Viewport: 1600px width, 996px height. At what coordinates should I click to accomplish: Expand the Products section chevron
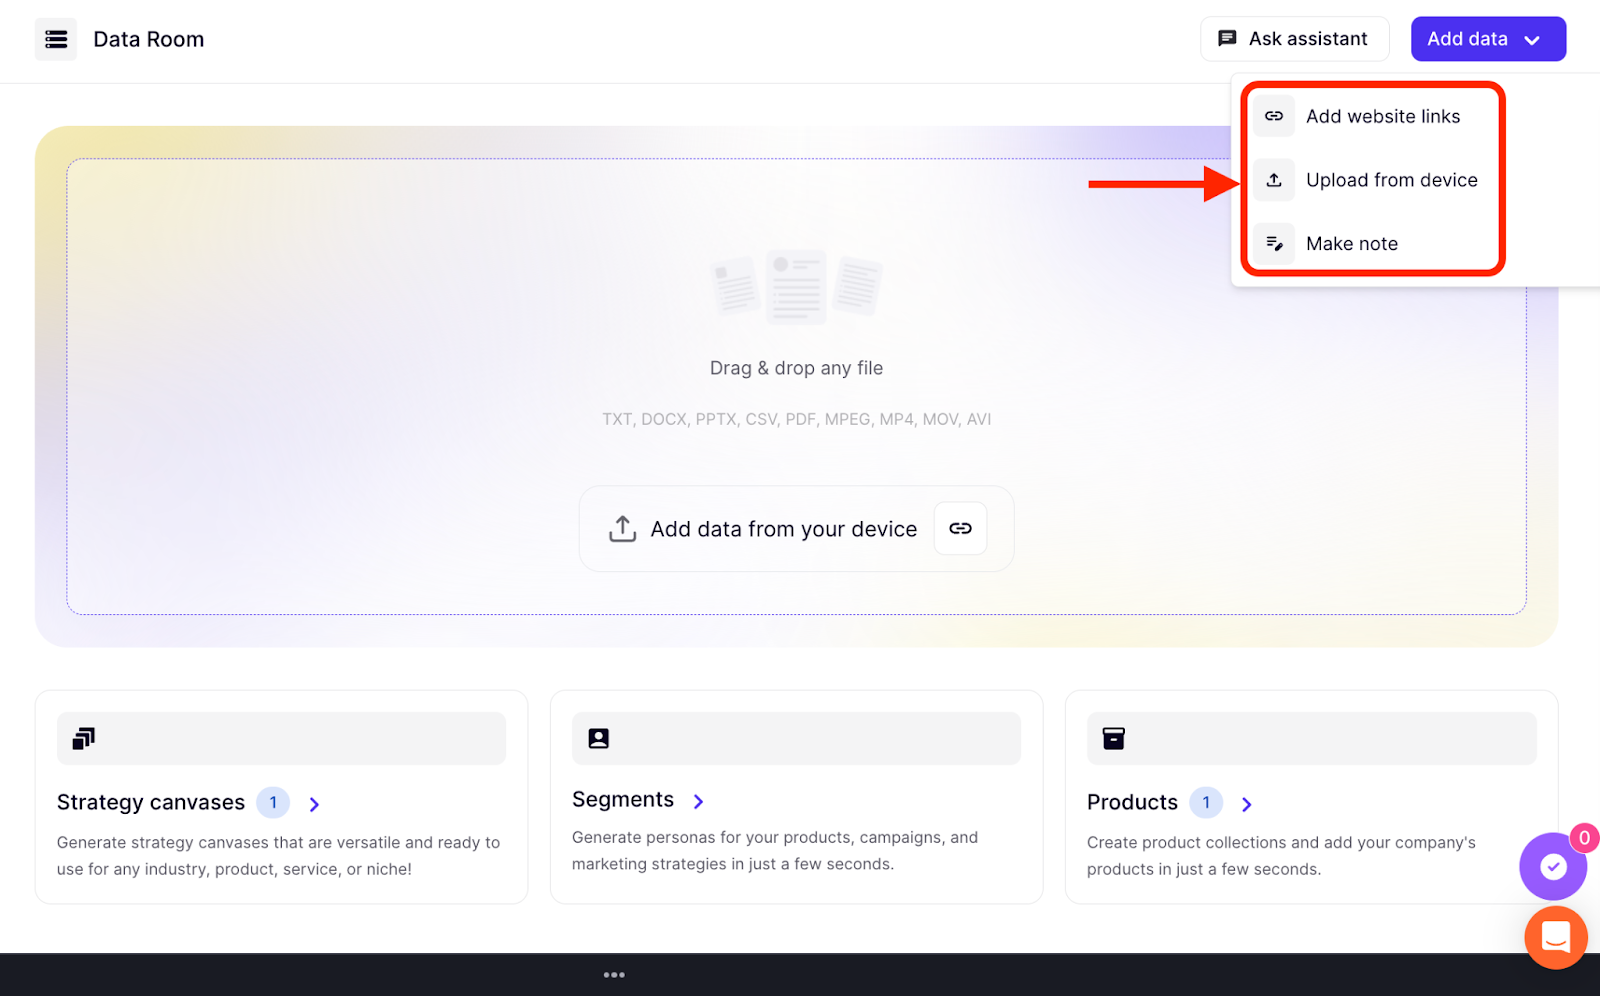coord(1246,804)
